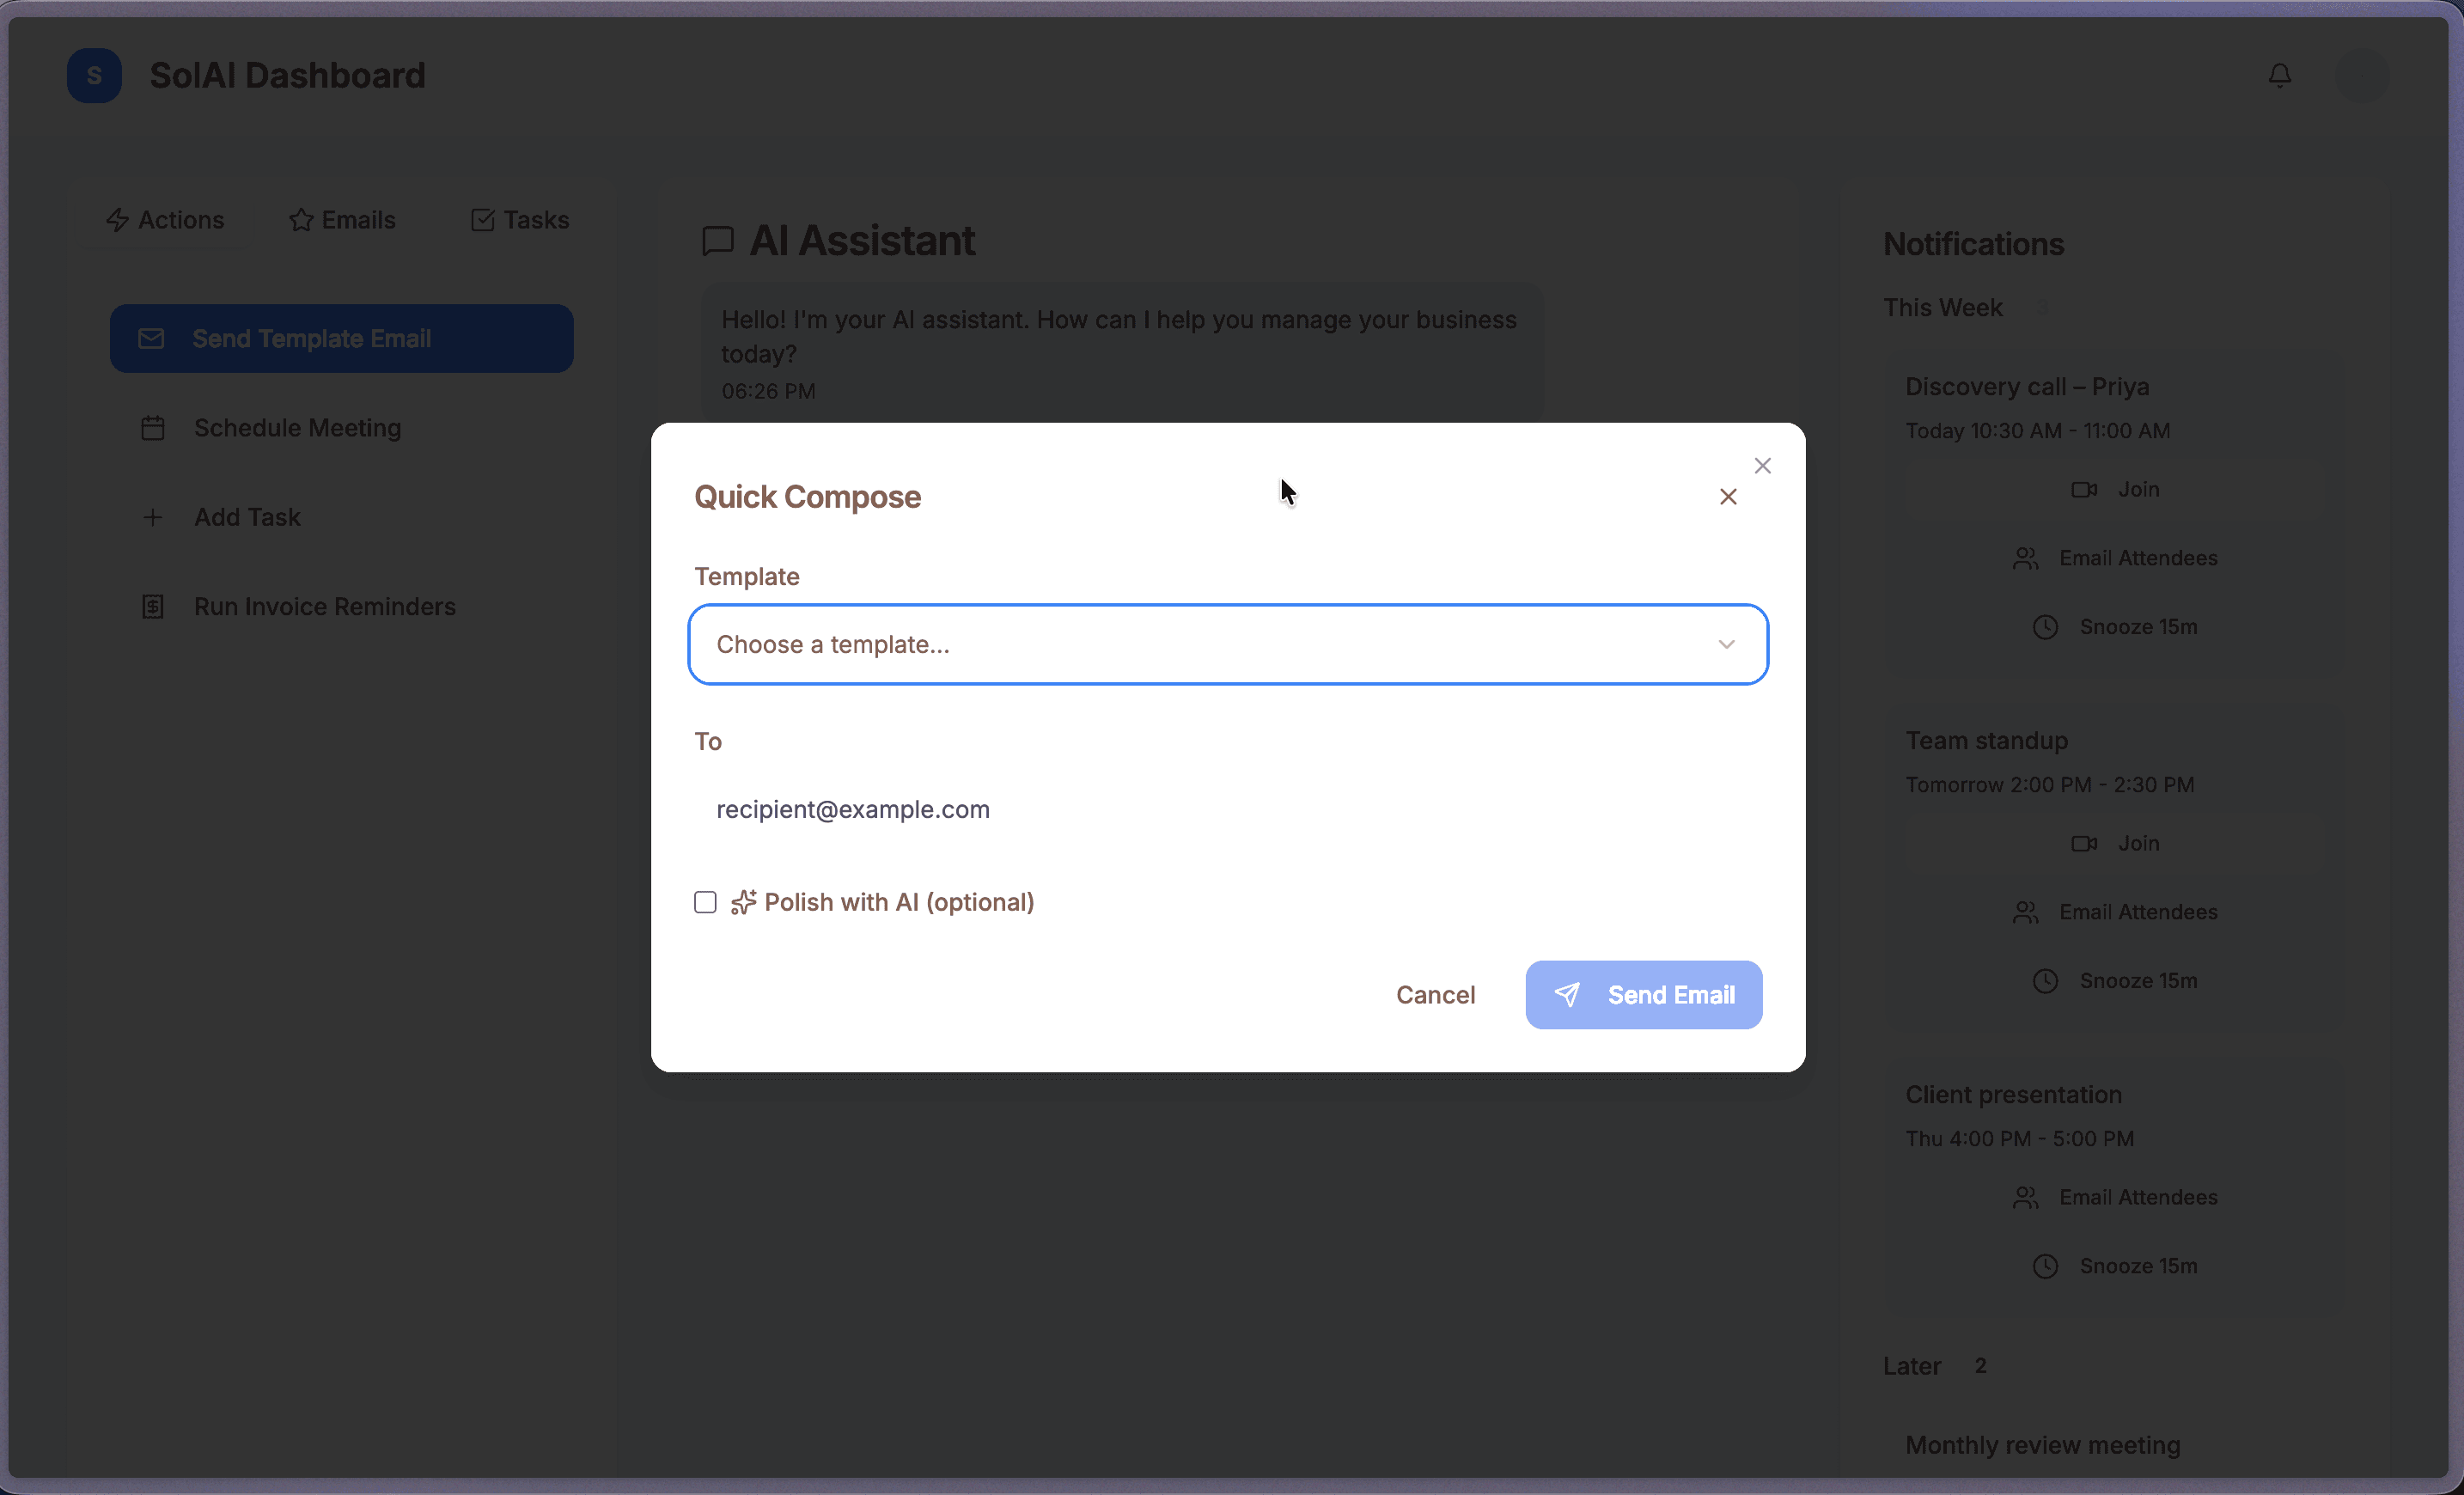The width and height of the screenshot is (2464, 1495).
Task: Click people icon under Discovery call
Action: click(2026, 558)
